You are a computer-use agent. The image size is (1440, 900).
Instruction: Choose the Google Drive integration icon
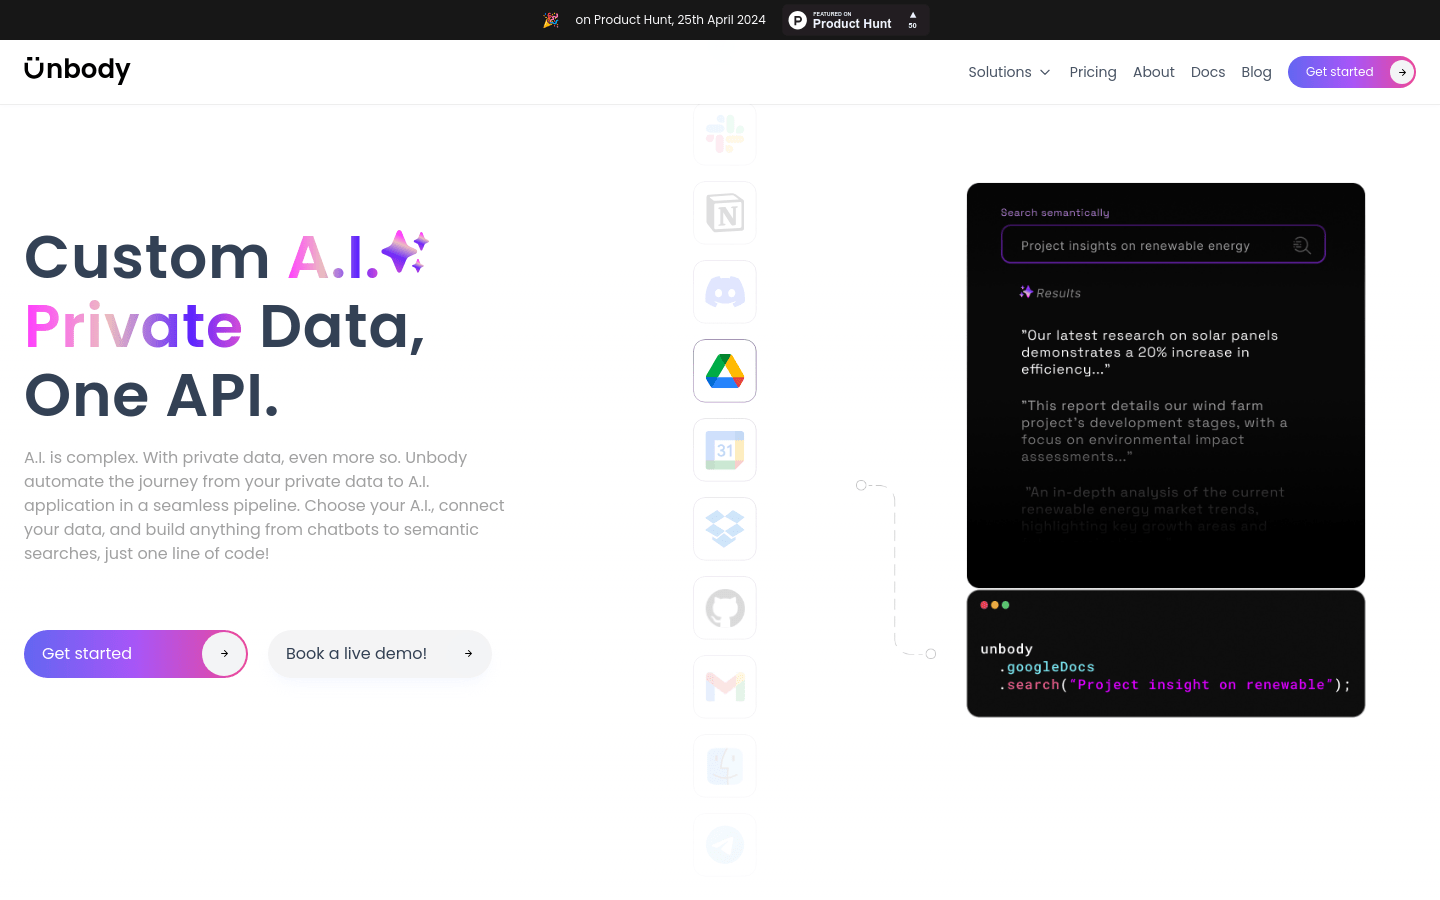(x=725, y=371)
